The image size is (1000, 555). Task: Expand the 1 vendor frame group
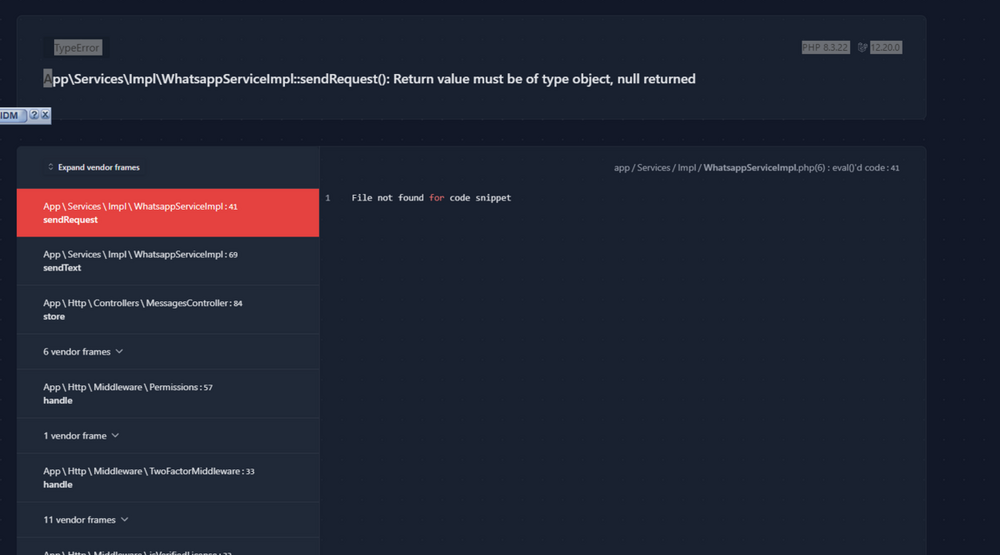point(168,436)
